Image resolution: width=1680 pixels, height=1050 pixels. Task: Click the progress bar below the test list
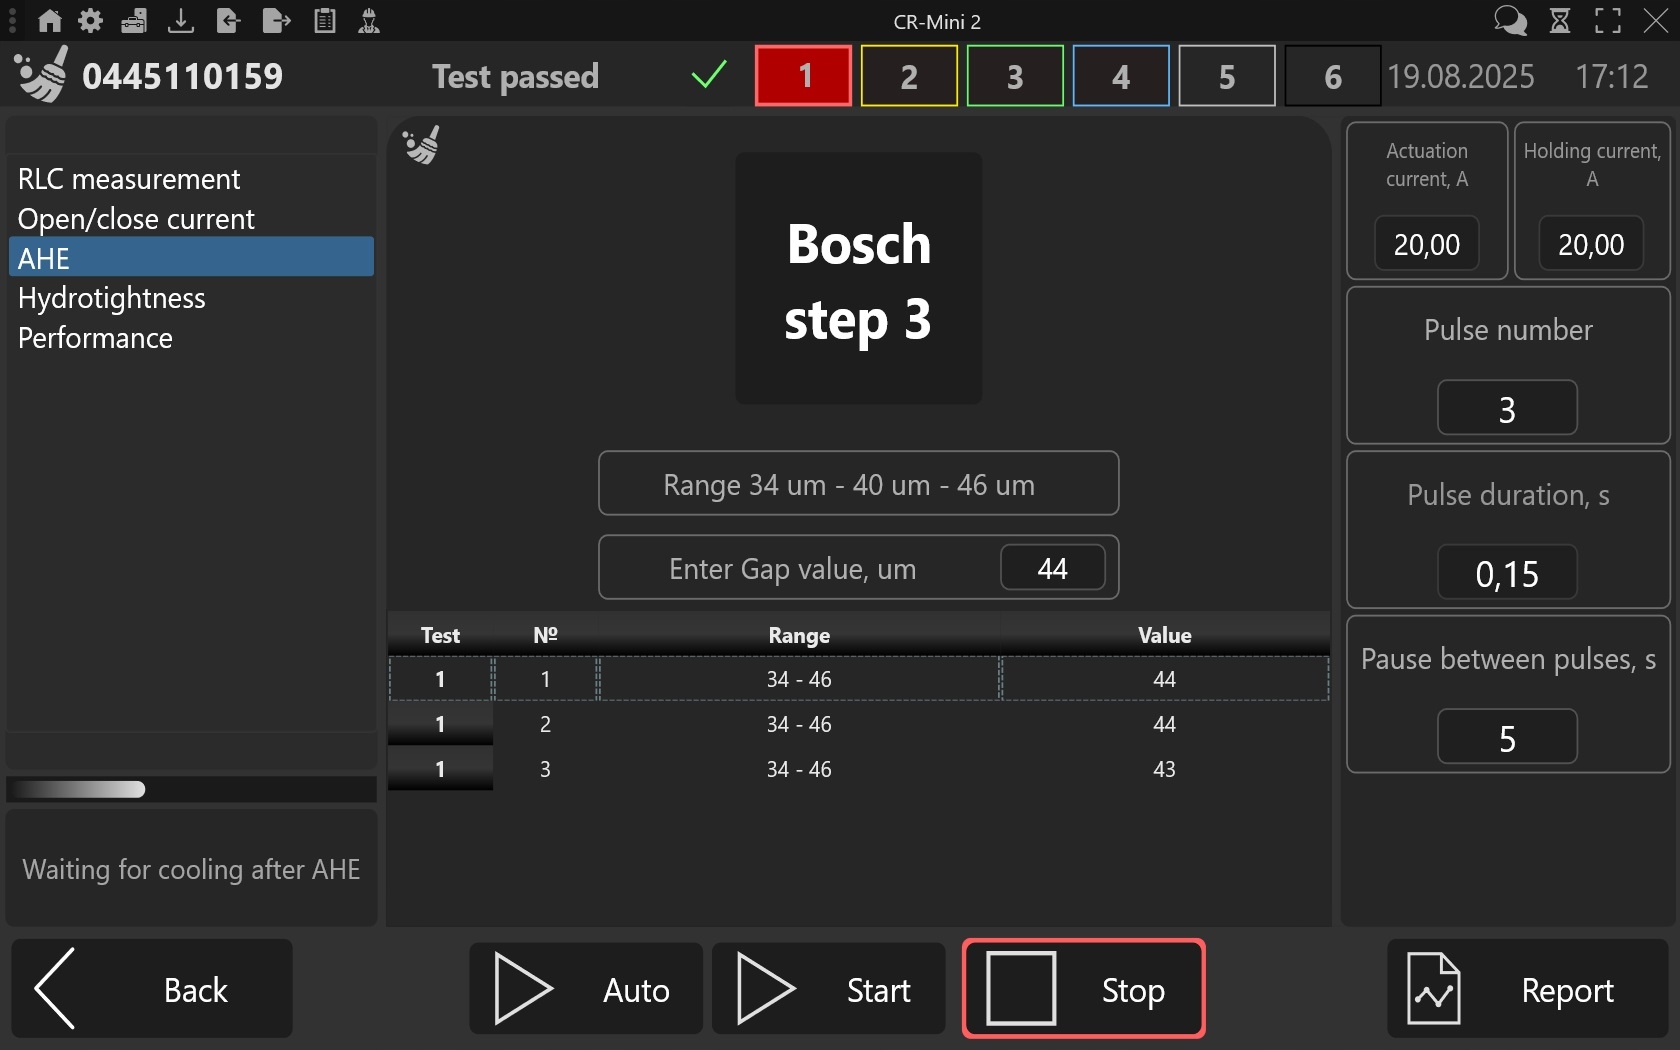click(x=191, y=790)
